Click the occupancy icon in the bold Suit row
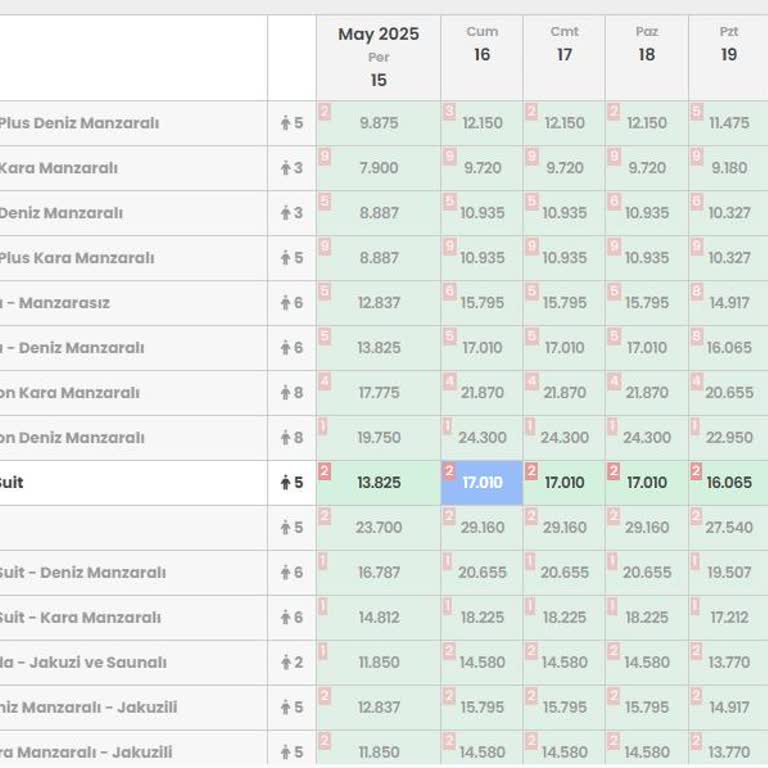768x768 pixels. 285,483
